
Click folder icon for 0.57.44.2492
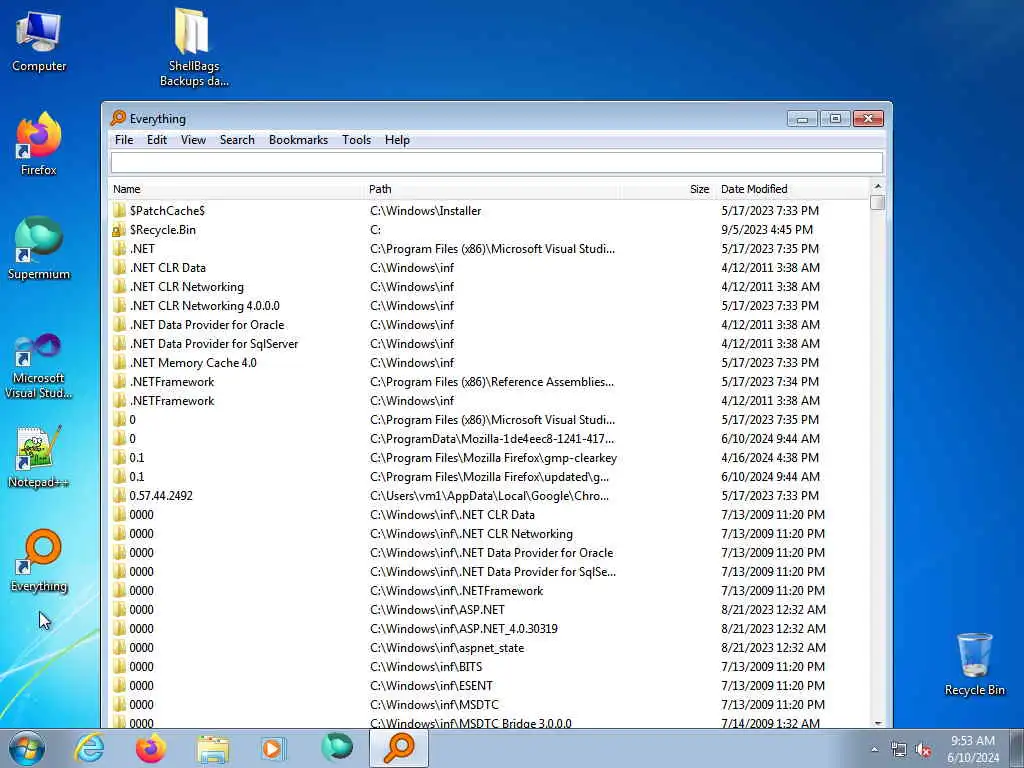click(x=119, y=496)
